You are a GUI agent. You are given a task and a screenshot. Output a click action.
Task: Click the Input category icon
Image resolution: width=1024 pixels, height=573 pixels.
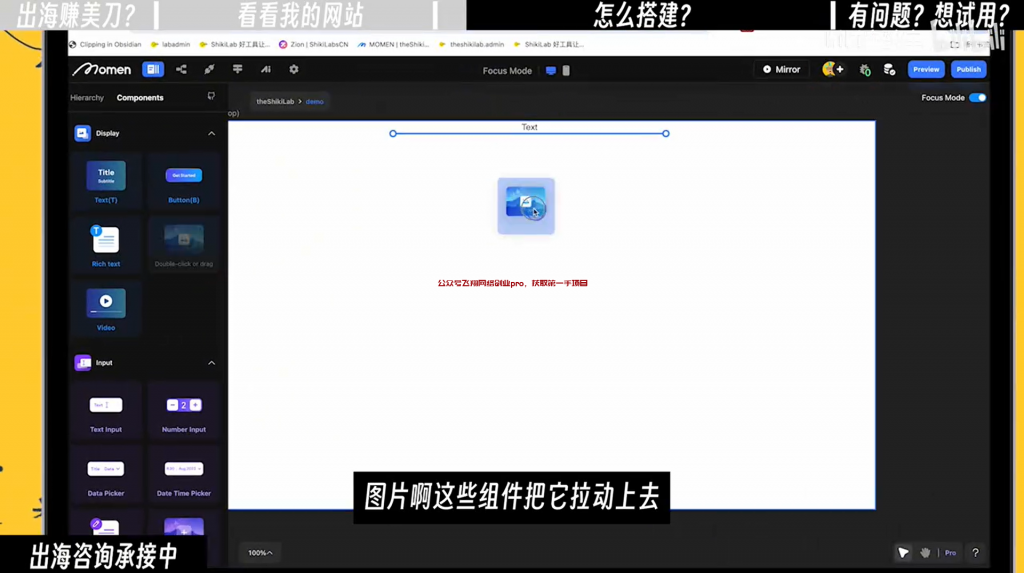82,363
